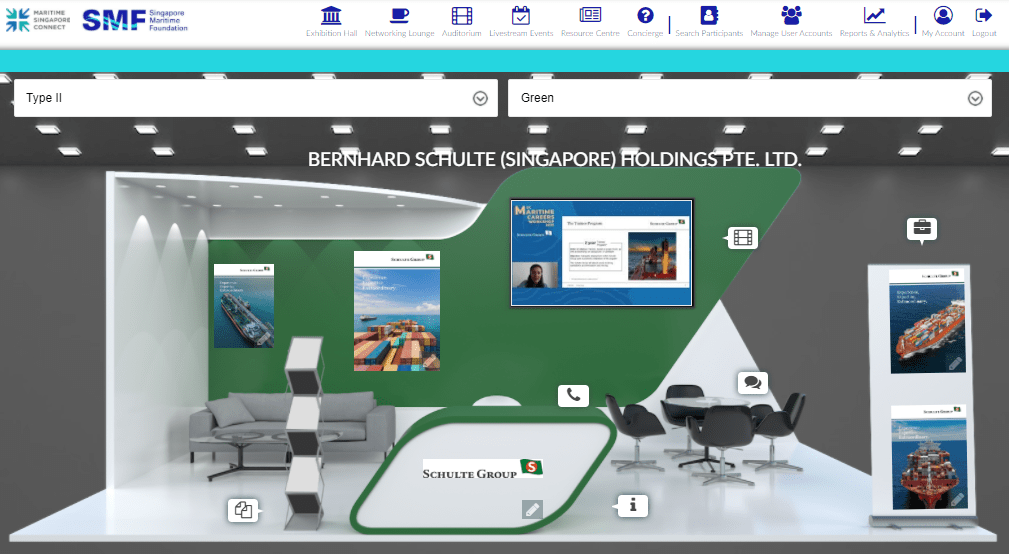Edit the upper standing banner image
This screenshot has height=554, width=1009.
click(955, 364)
